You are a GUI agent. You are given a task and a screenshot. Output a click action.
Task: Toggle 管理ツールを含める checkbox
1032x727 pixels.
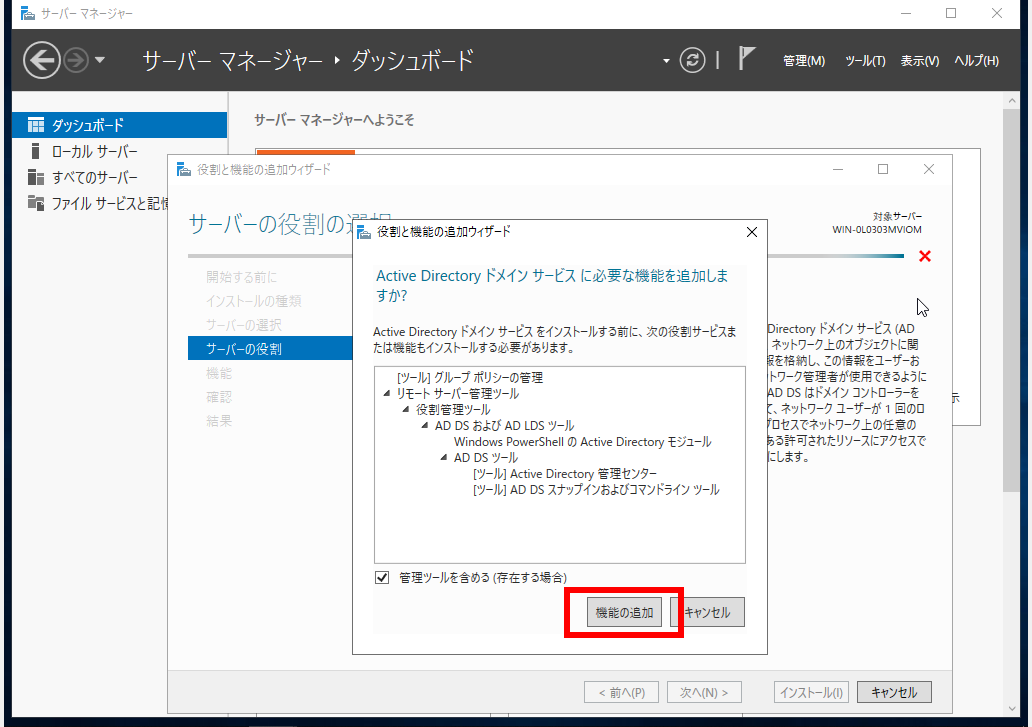382,578
